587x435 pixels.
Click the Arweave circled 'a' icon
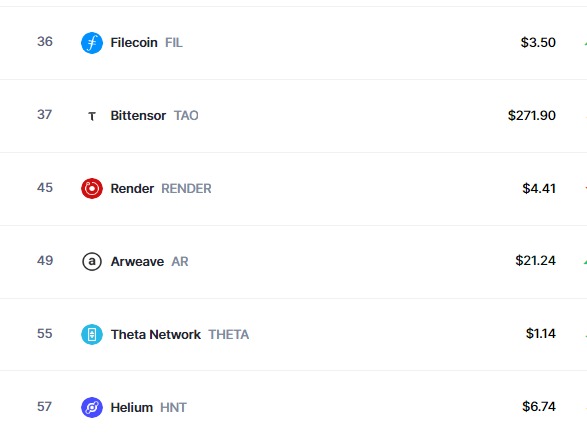click(x=92, y=261)
